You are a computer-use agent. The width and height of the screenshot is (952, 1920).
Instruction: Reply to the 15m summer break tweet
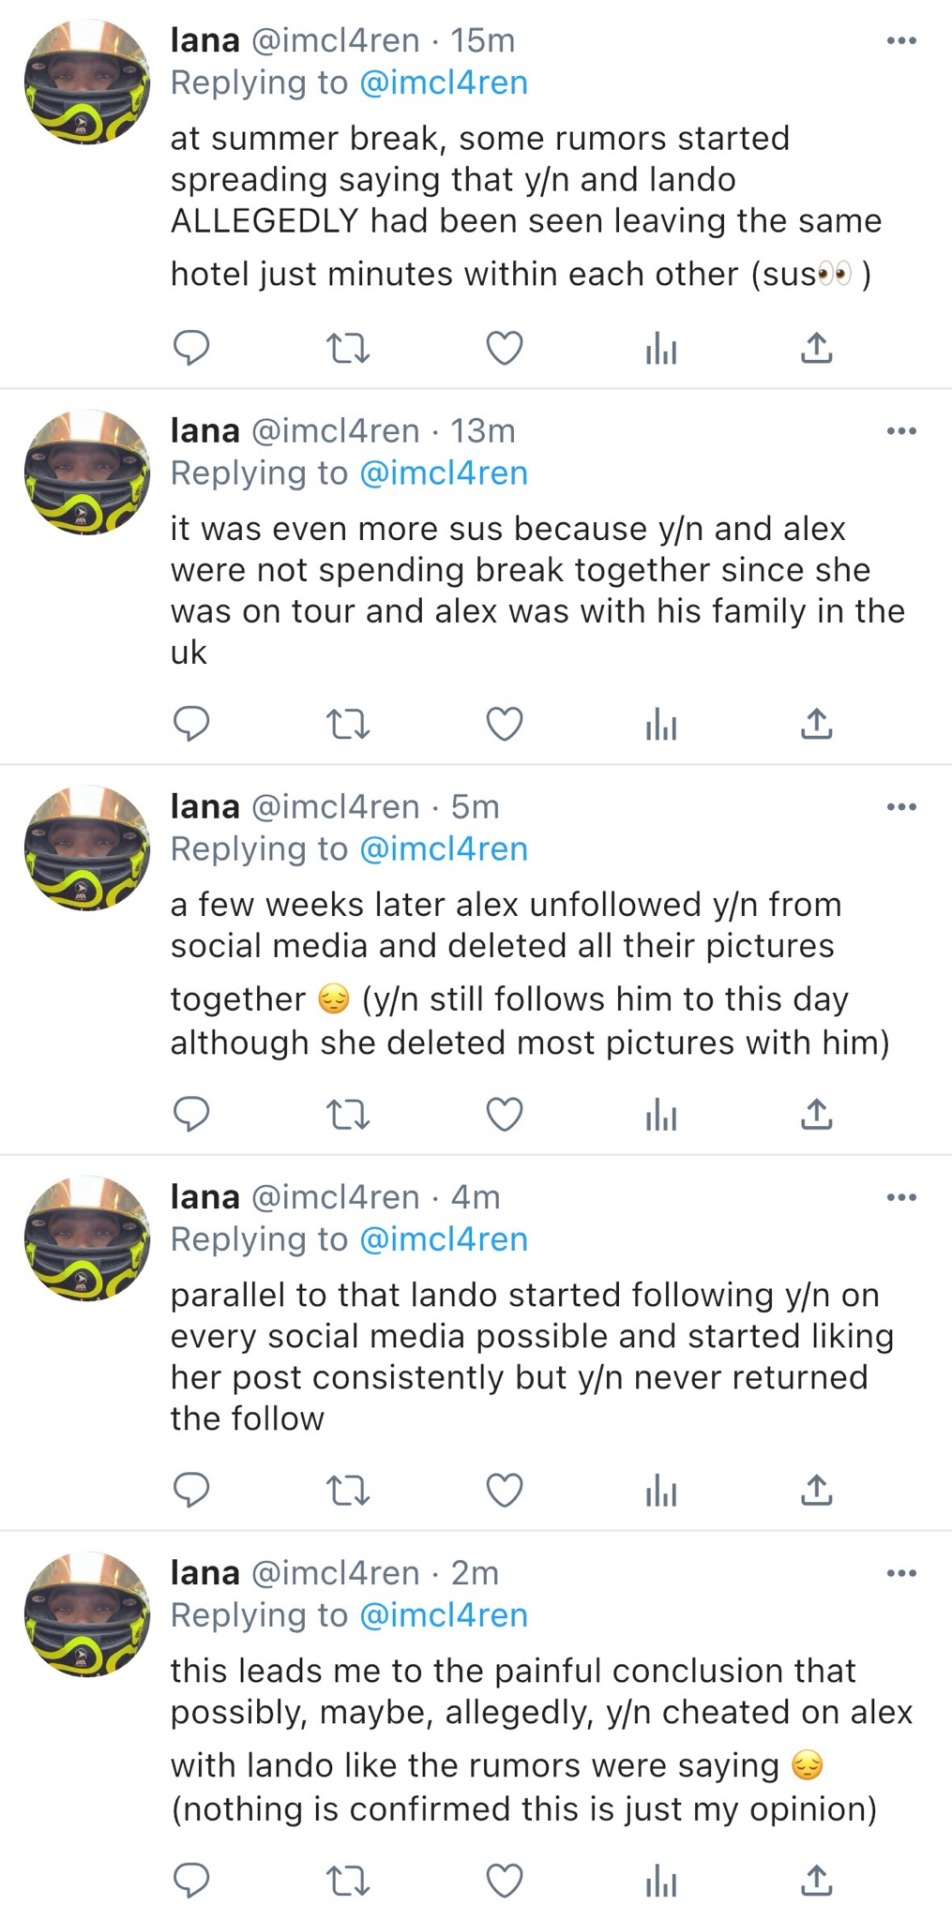[191, 348]
